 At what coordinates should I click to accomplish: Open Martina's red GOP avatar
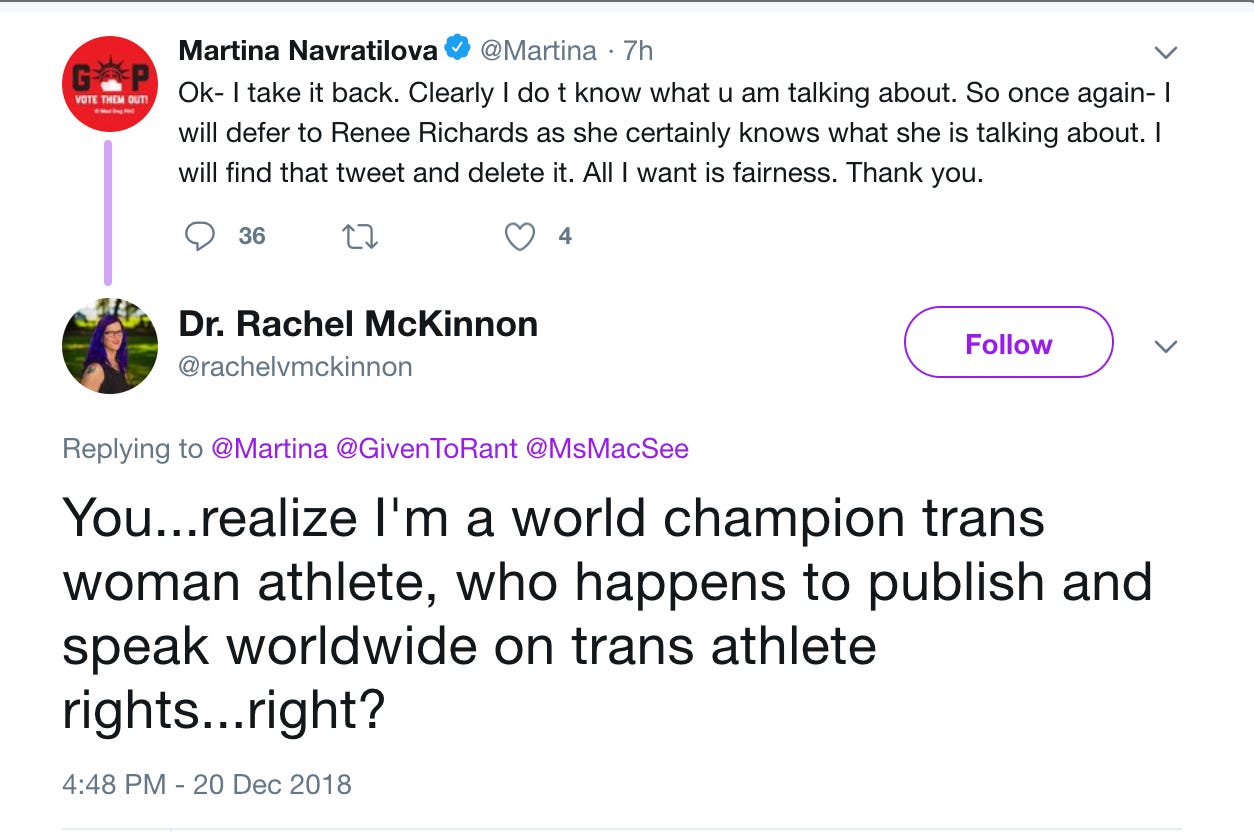pos(109,84)
